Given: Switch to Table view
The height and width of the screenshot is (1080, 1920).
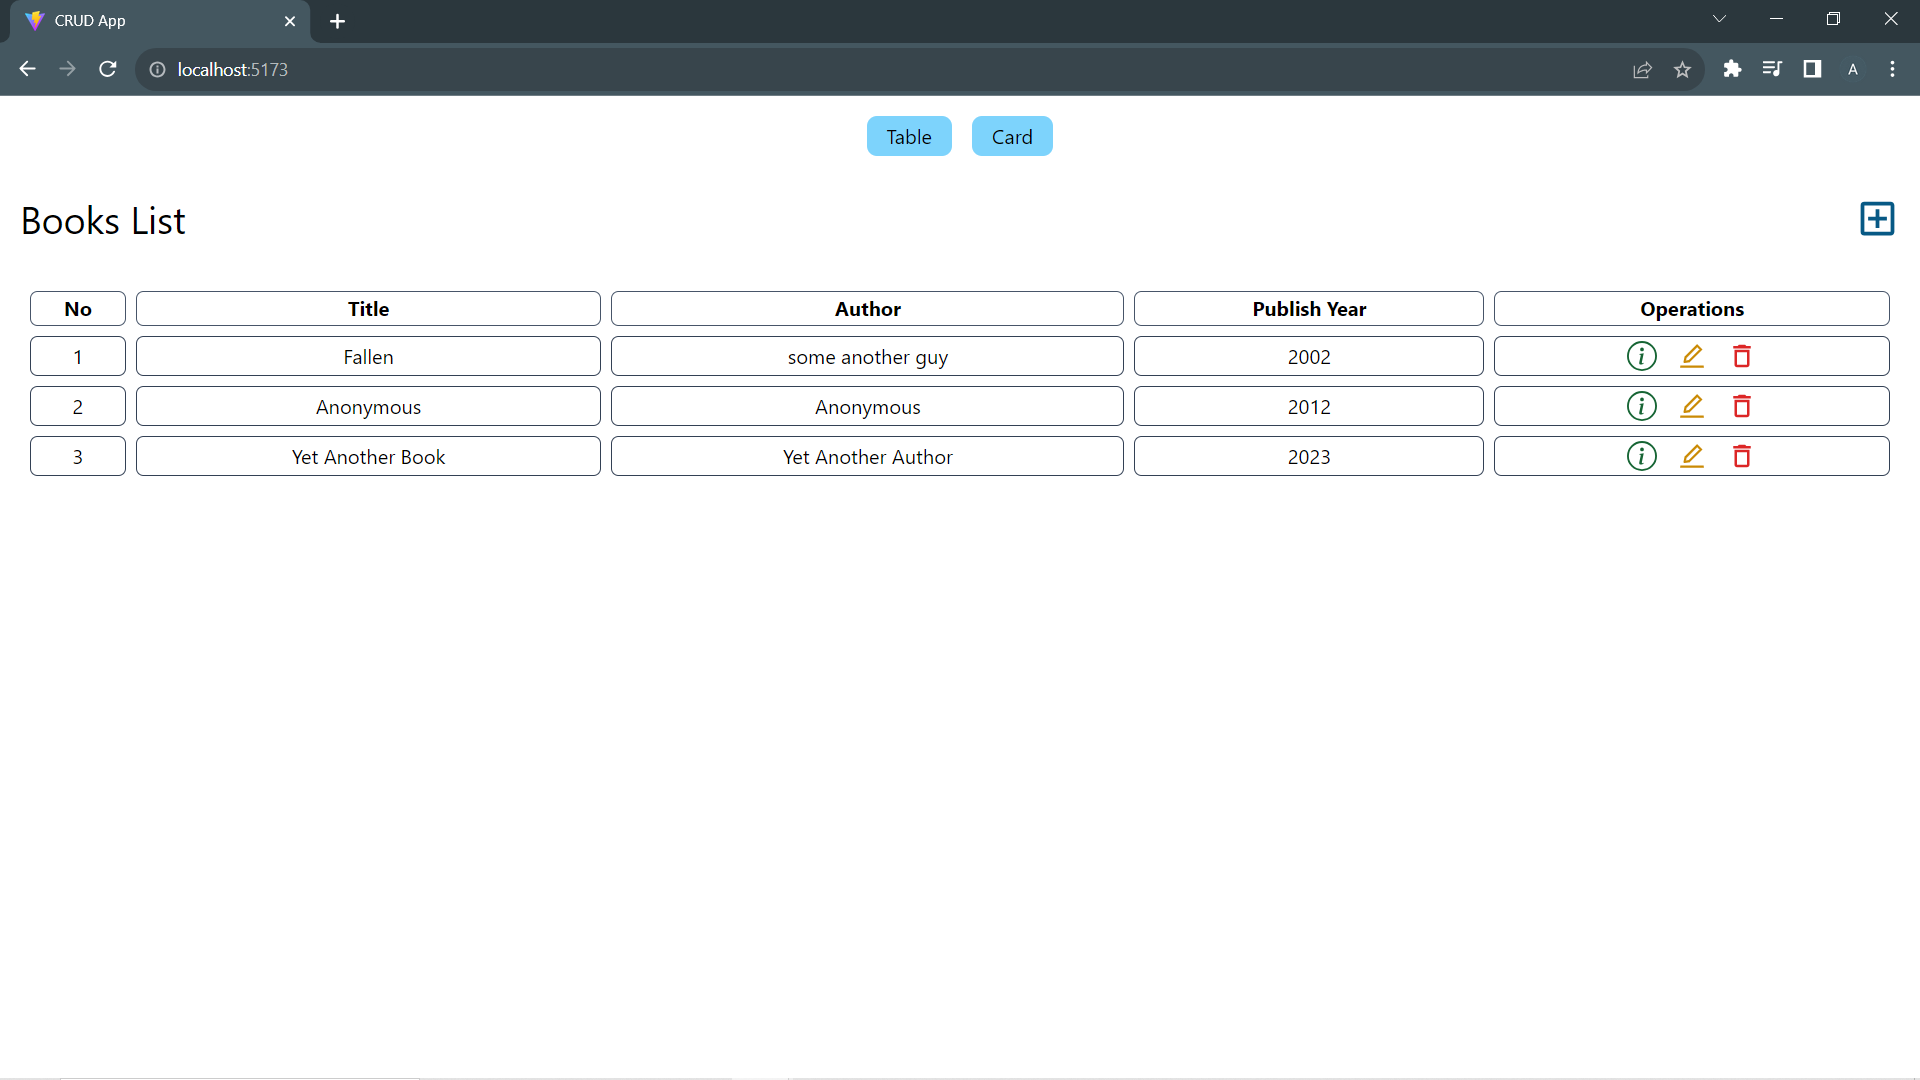Looking at the screenshot, I should point(908,136).
